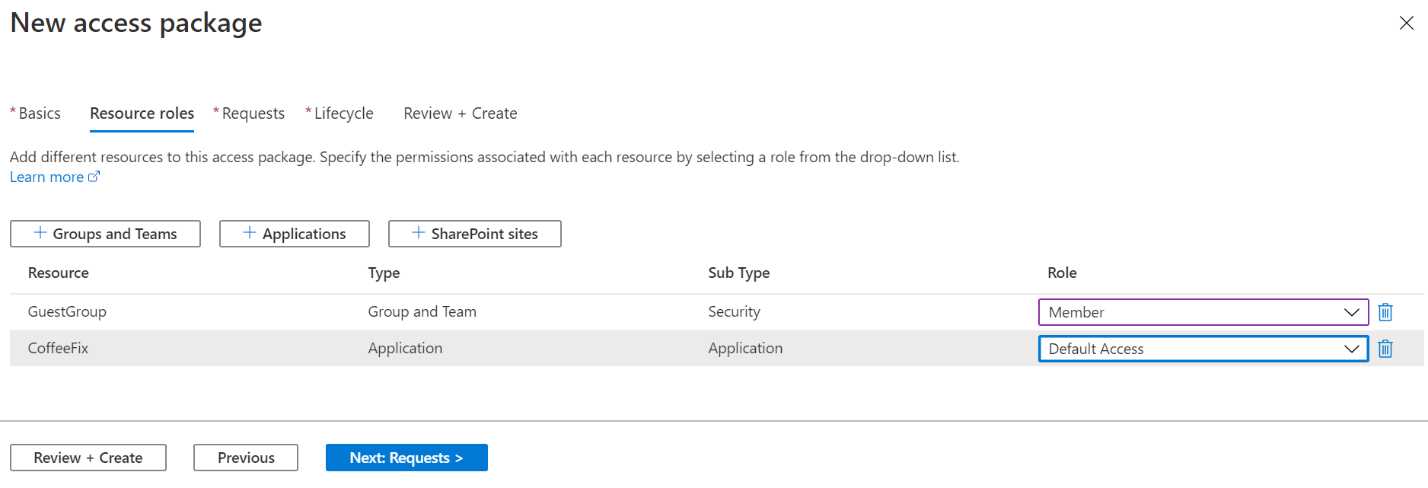Viewport: 1428px width, 488px height.
Task: Delete the GuestGroup resource row
Action: pyautogui.click(x=1385, y=312)
